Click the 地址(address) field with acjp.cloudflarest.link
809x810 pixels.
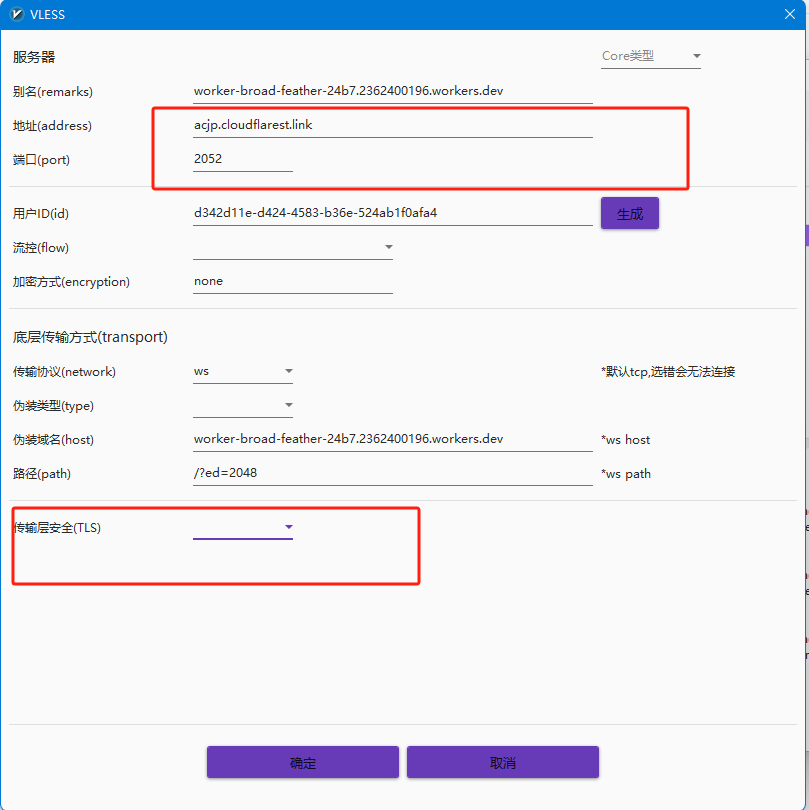click(x=392, y=125)
